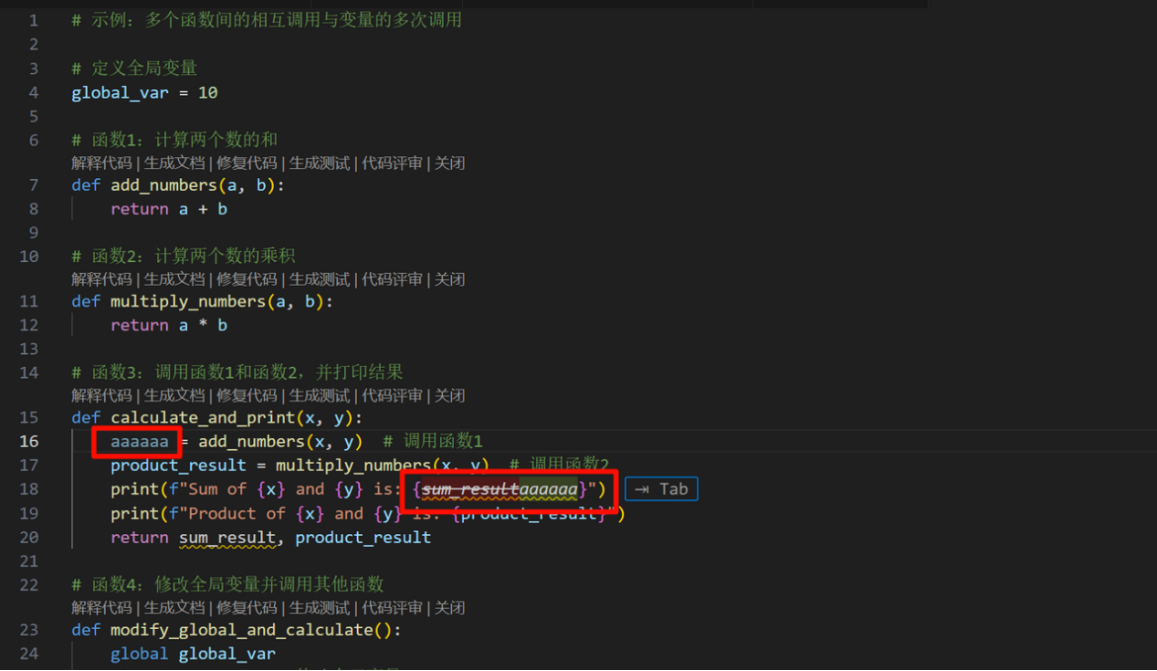Place cursor on aaaaaa variable in line 16

(139, 441)
